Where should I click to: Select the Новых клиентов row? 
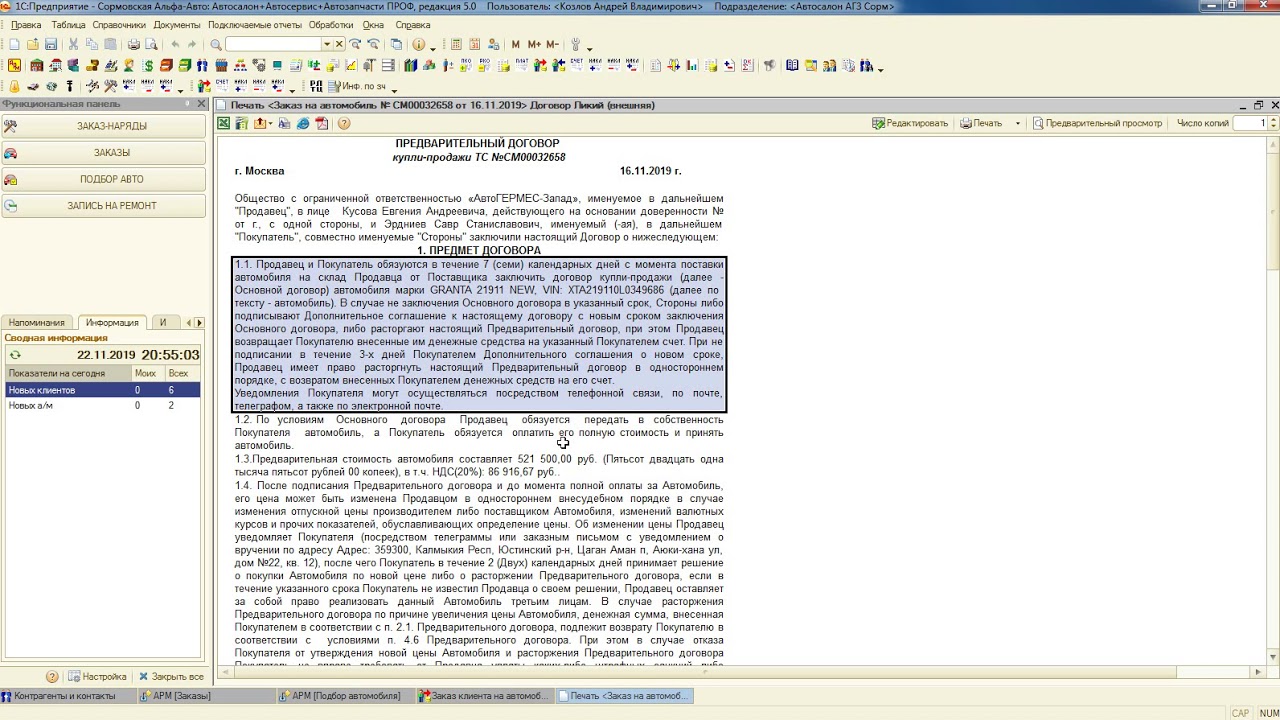click(101, 390)
